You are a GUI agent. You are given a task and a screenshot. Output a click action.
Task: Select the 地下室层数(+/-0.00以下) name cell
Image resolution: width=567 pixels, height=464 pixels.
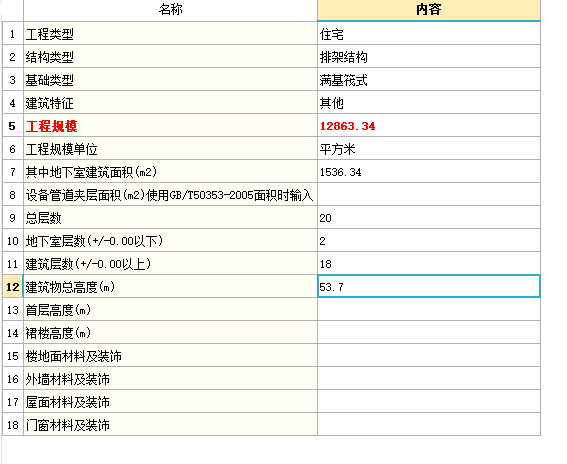pos(170,240)
